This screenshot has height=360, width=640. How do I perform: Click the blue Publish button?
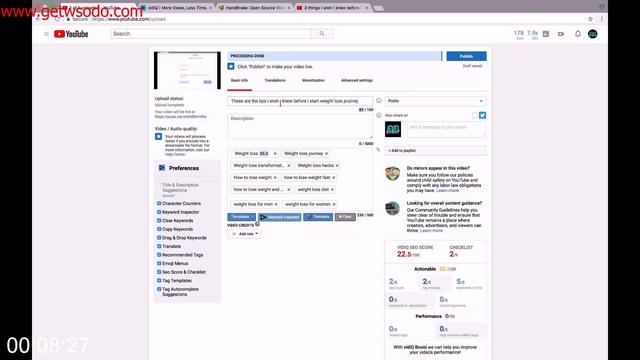(x=466, y=56)
